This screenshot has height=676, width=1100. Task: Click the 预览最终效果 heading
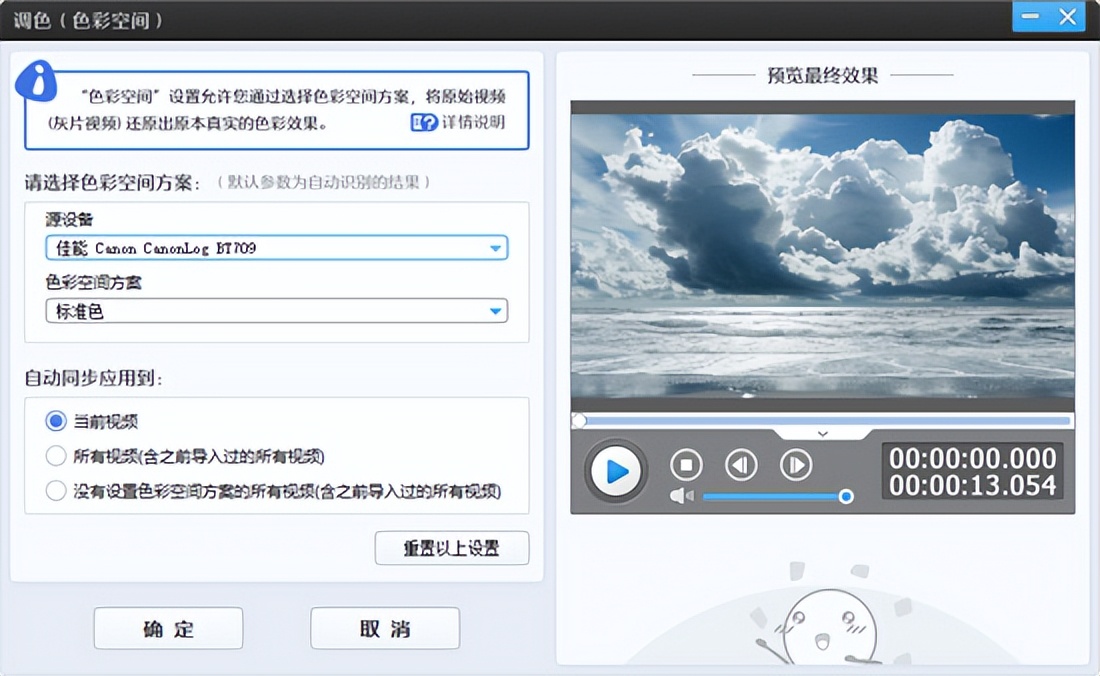pos(822,75)
